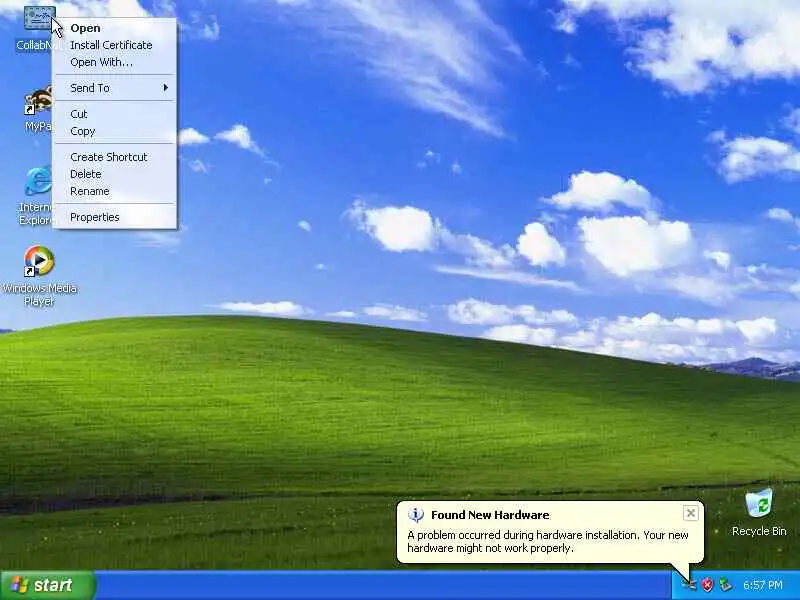This screenshot has width=800, height=600.
Task: Click the network connection tray icon
Action: point(689,585)
